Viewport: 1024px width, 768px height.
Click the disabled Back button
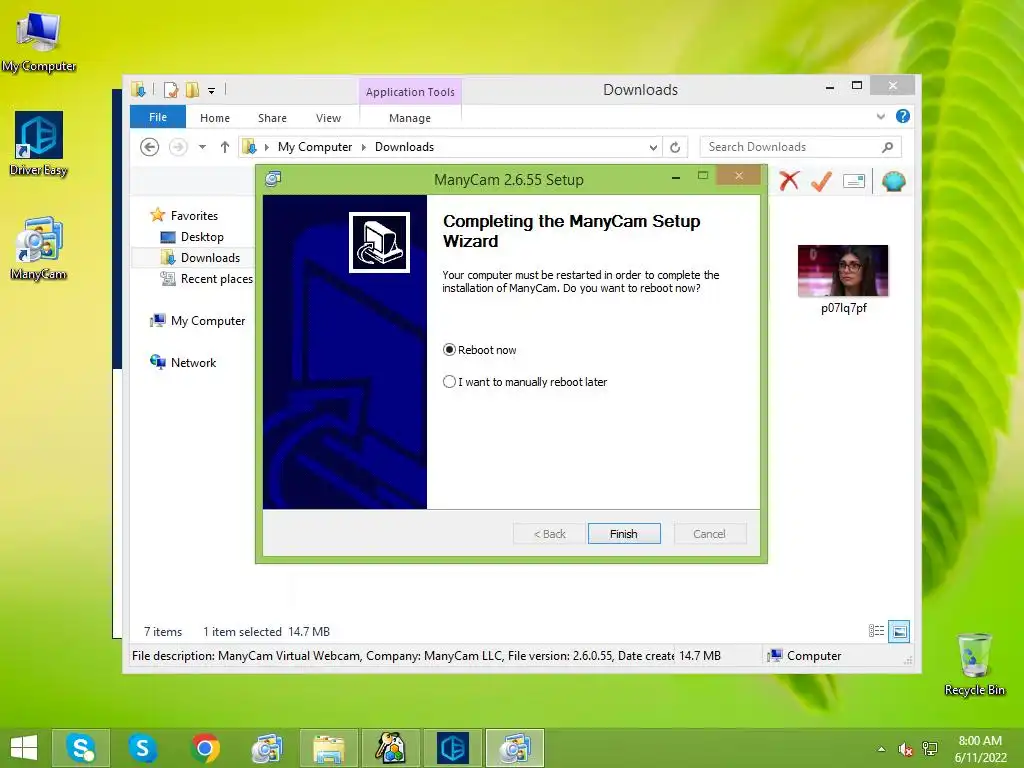click(549, 534)
